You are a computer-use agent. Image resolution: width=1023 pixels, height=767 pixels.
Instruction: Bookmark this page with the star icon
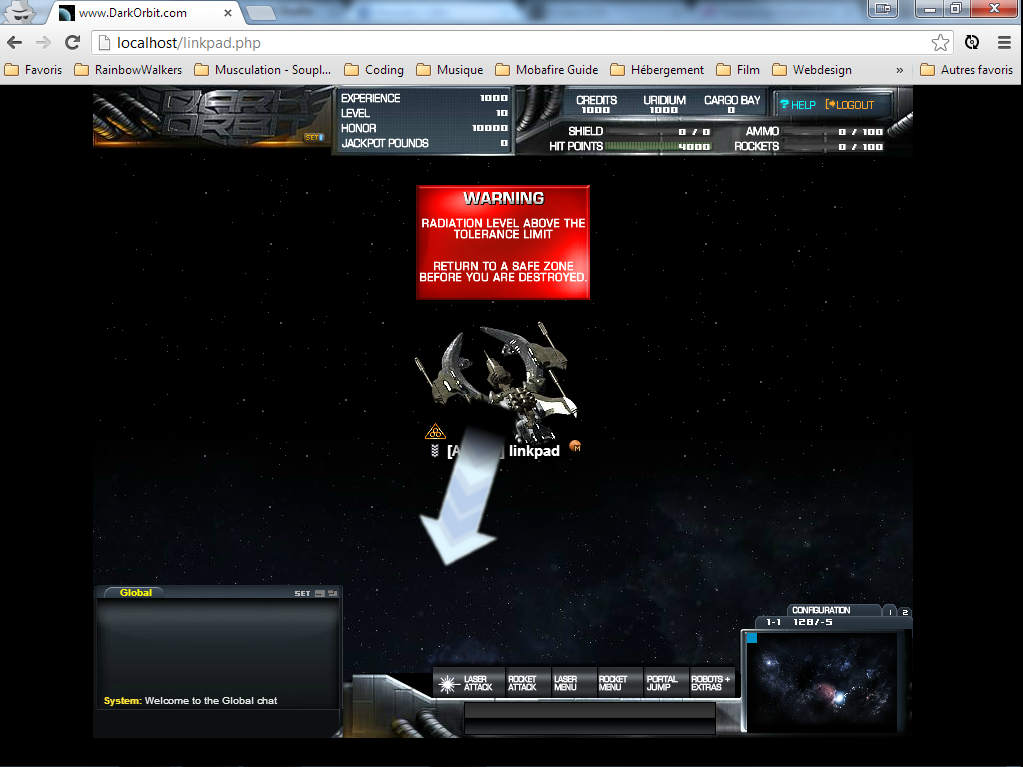(940, 42)
